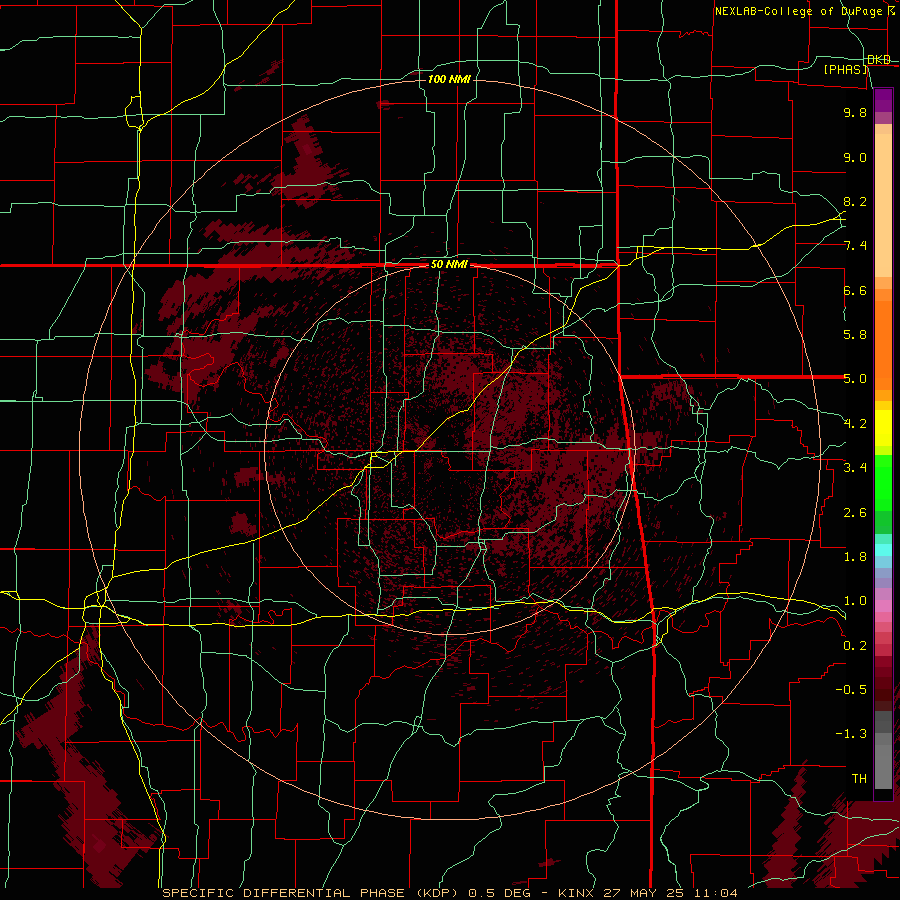Click the 7.4 scale value
This screenshot has width=900, height=900.
click(x=855, y=246)
